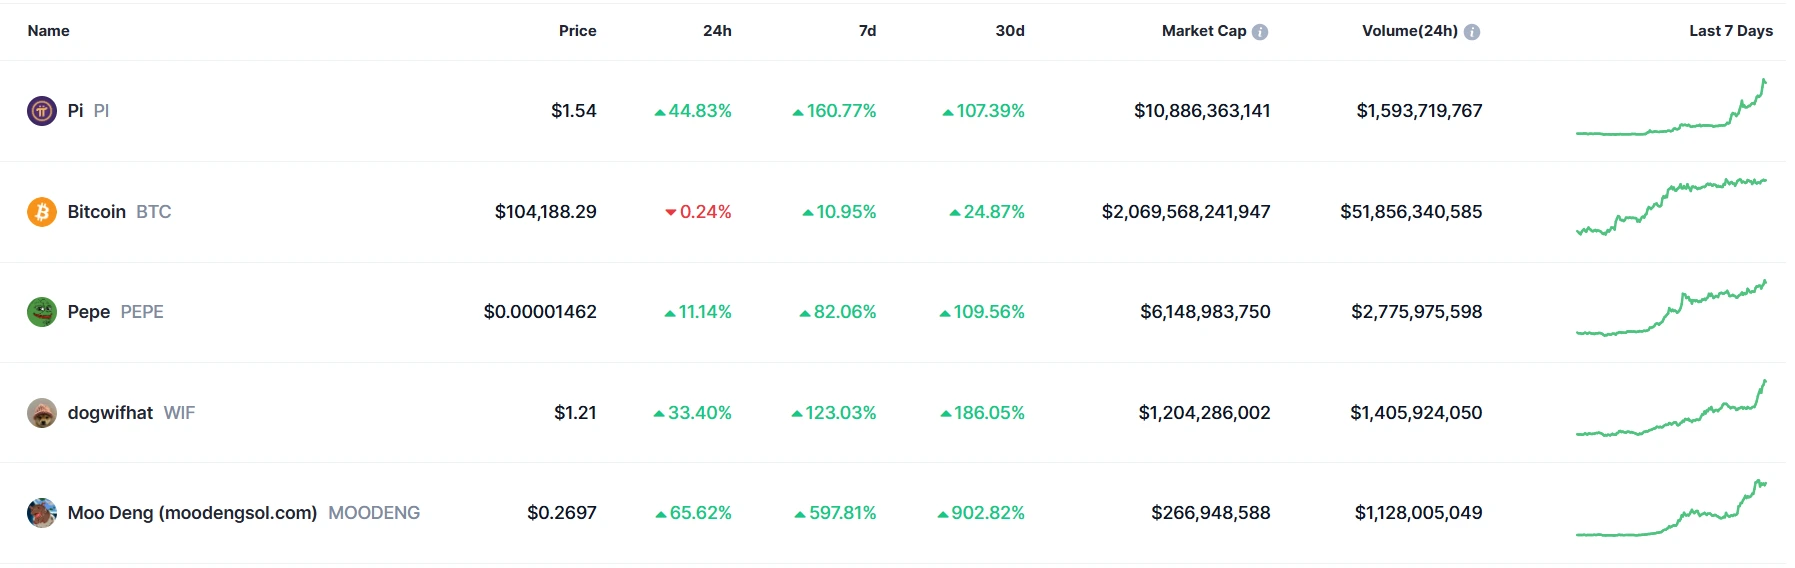Open the Pepe PEPE coin page
This screenshot has width=1795, height=568.
pyautogui.click(x=115, y=312)
